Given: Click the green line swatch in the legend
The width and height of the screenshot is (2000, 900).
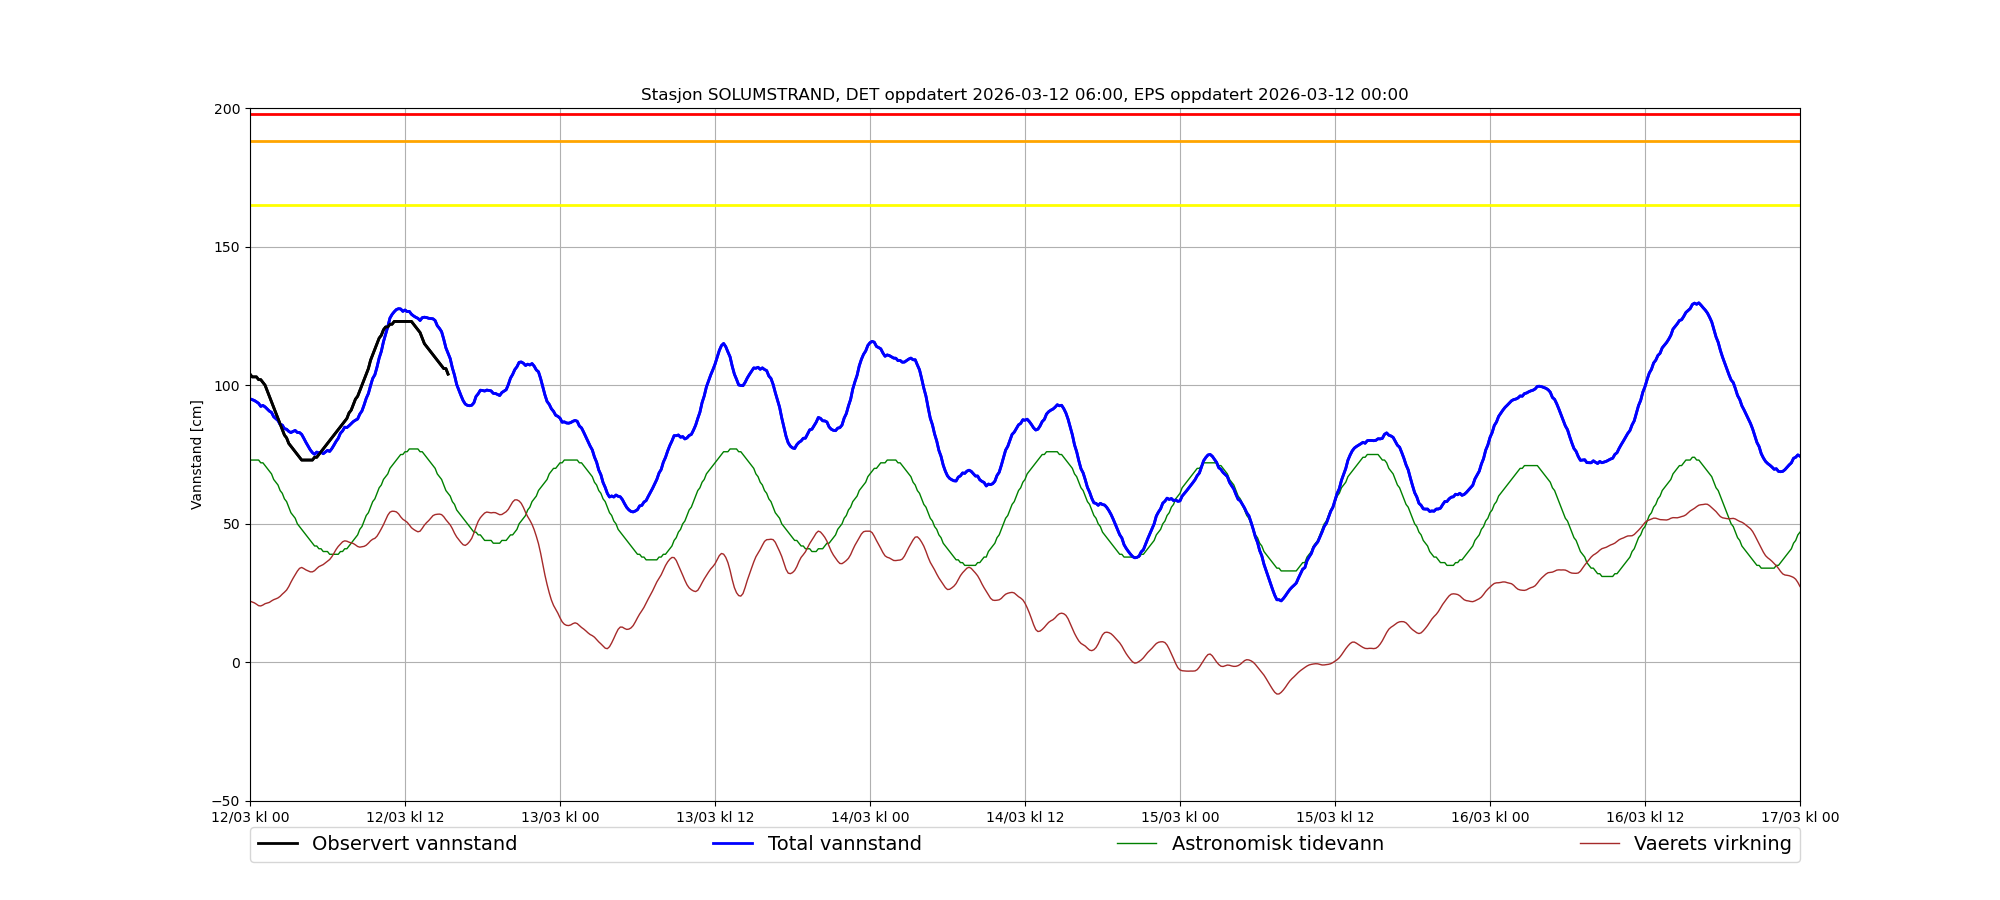Looking at the screenshot, I should pos(1137,844).
